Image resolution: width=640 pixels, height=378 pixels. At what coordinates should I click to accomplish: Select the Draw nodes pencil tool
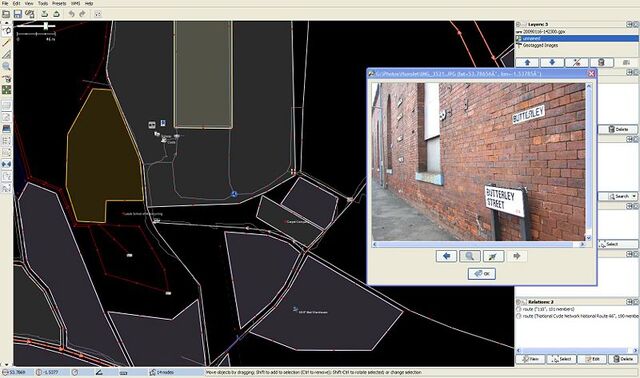7,42
